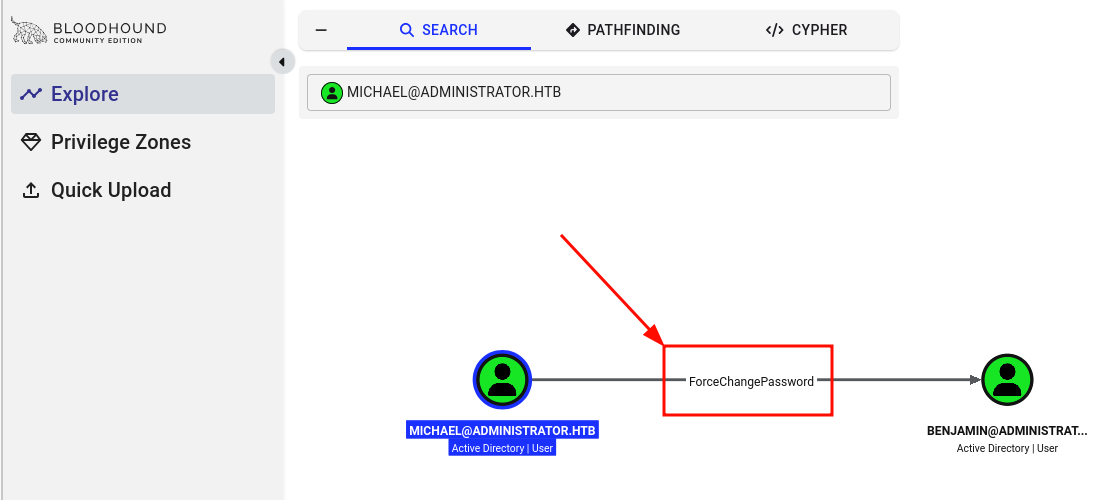Select the BENJAMIN user node in graph
The height and width of the screenshot is (500, 1116).
[1007, 379]
